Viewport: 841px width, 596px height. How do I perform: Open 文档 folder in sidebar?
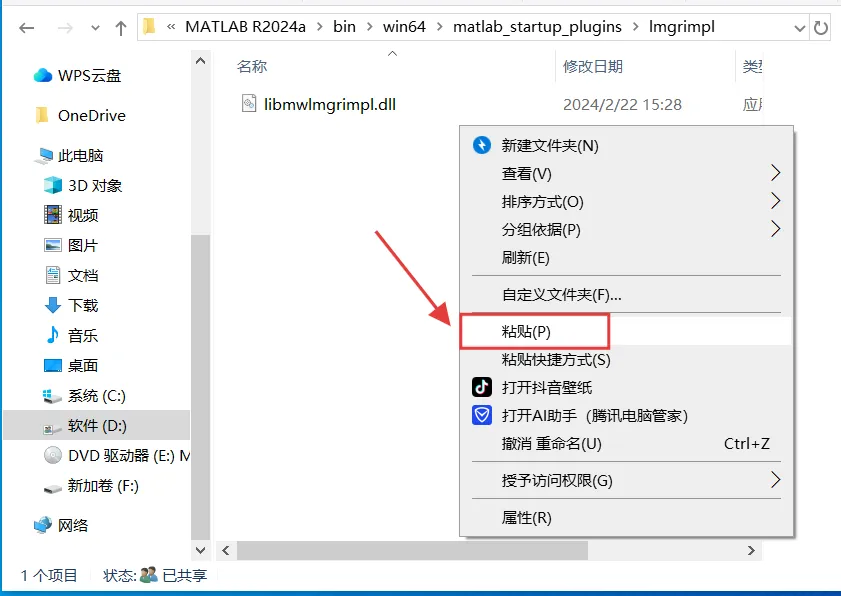(x=83, y=276)
